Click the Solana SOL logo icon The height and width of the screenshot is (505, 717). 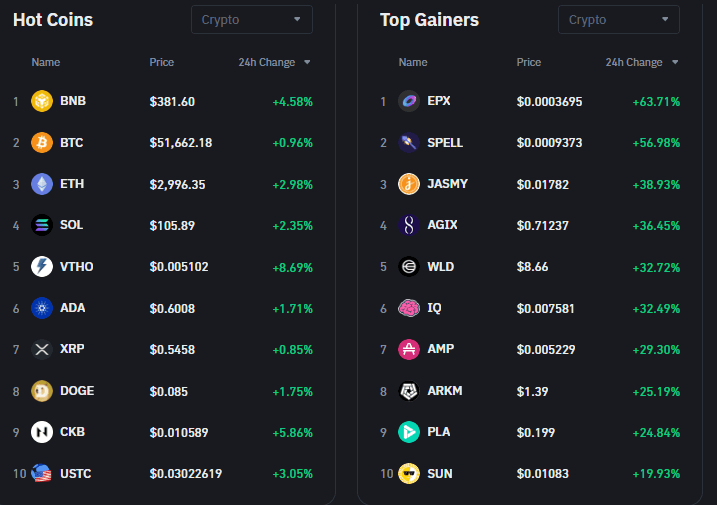tap(42, 225)
